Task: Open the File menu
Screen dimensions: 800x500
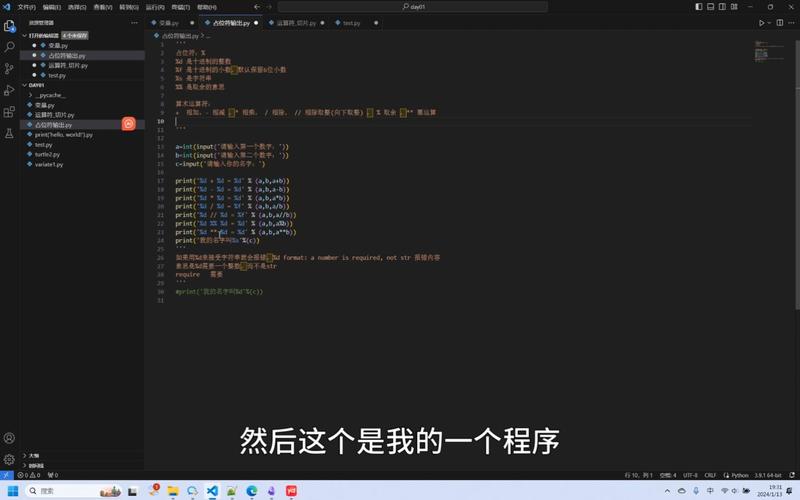Action: click(27, 7)
